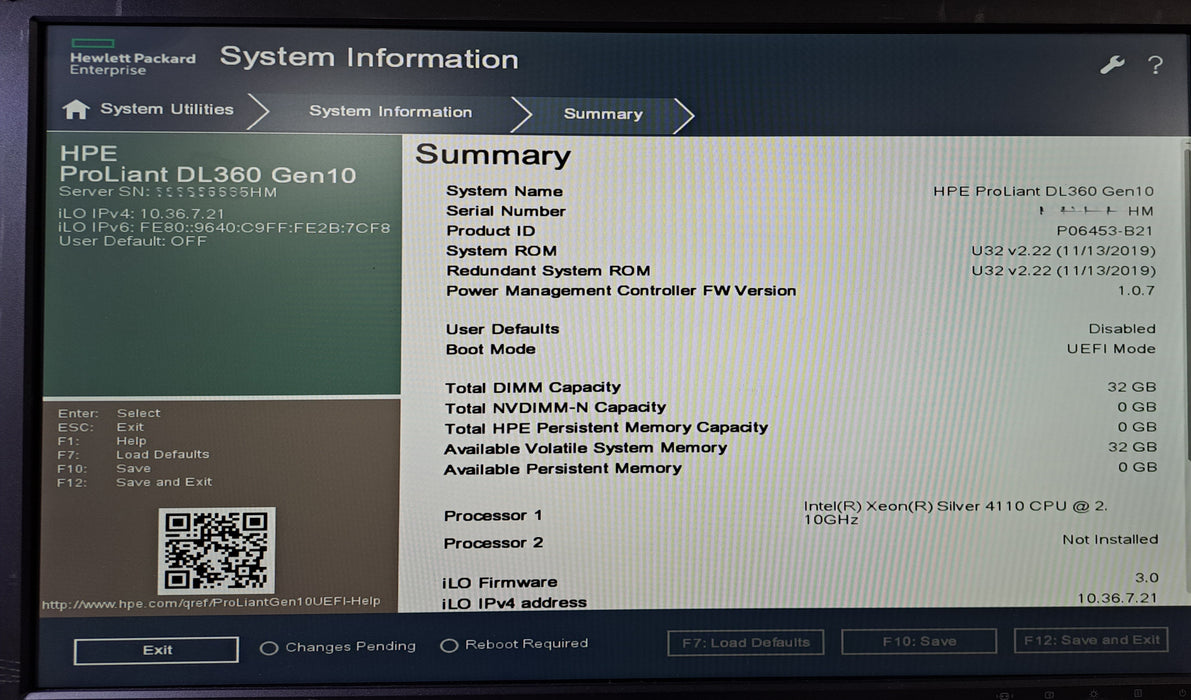
Task: Click F7: Load Defaults hint in key legend
Action: (133, 455)
